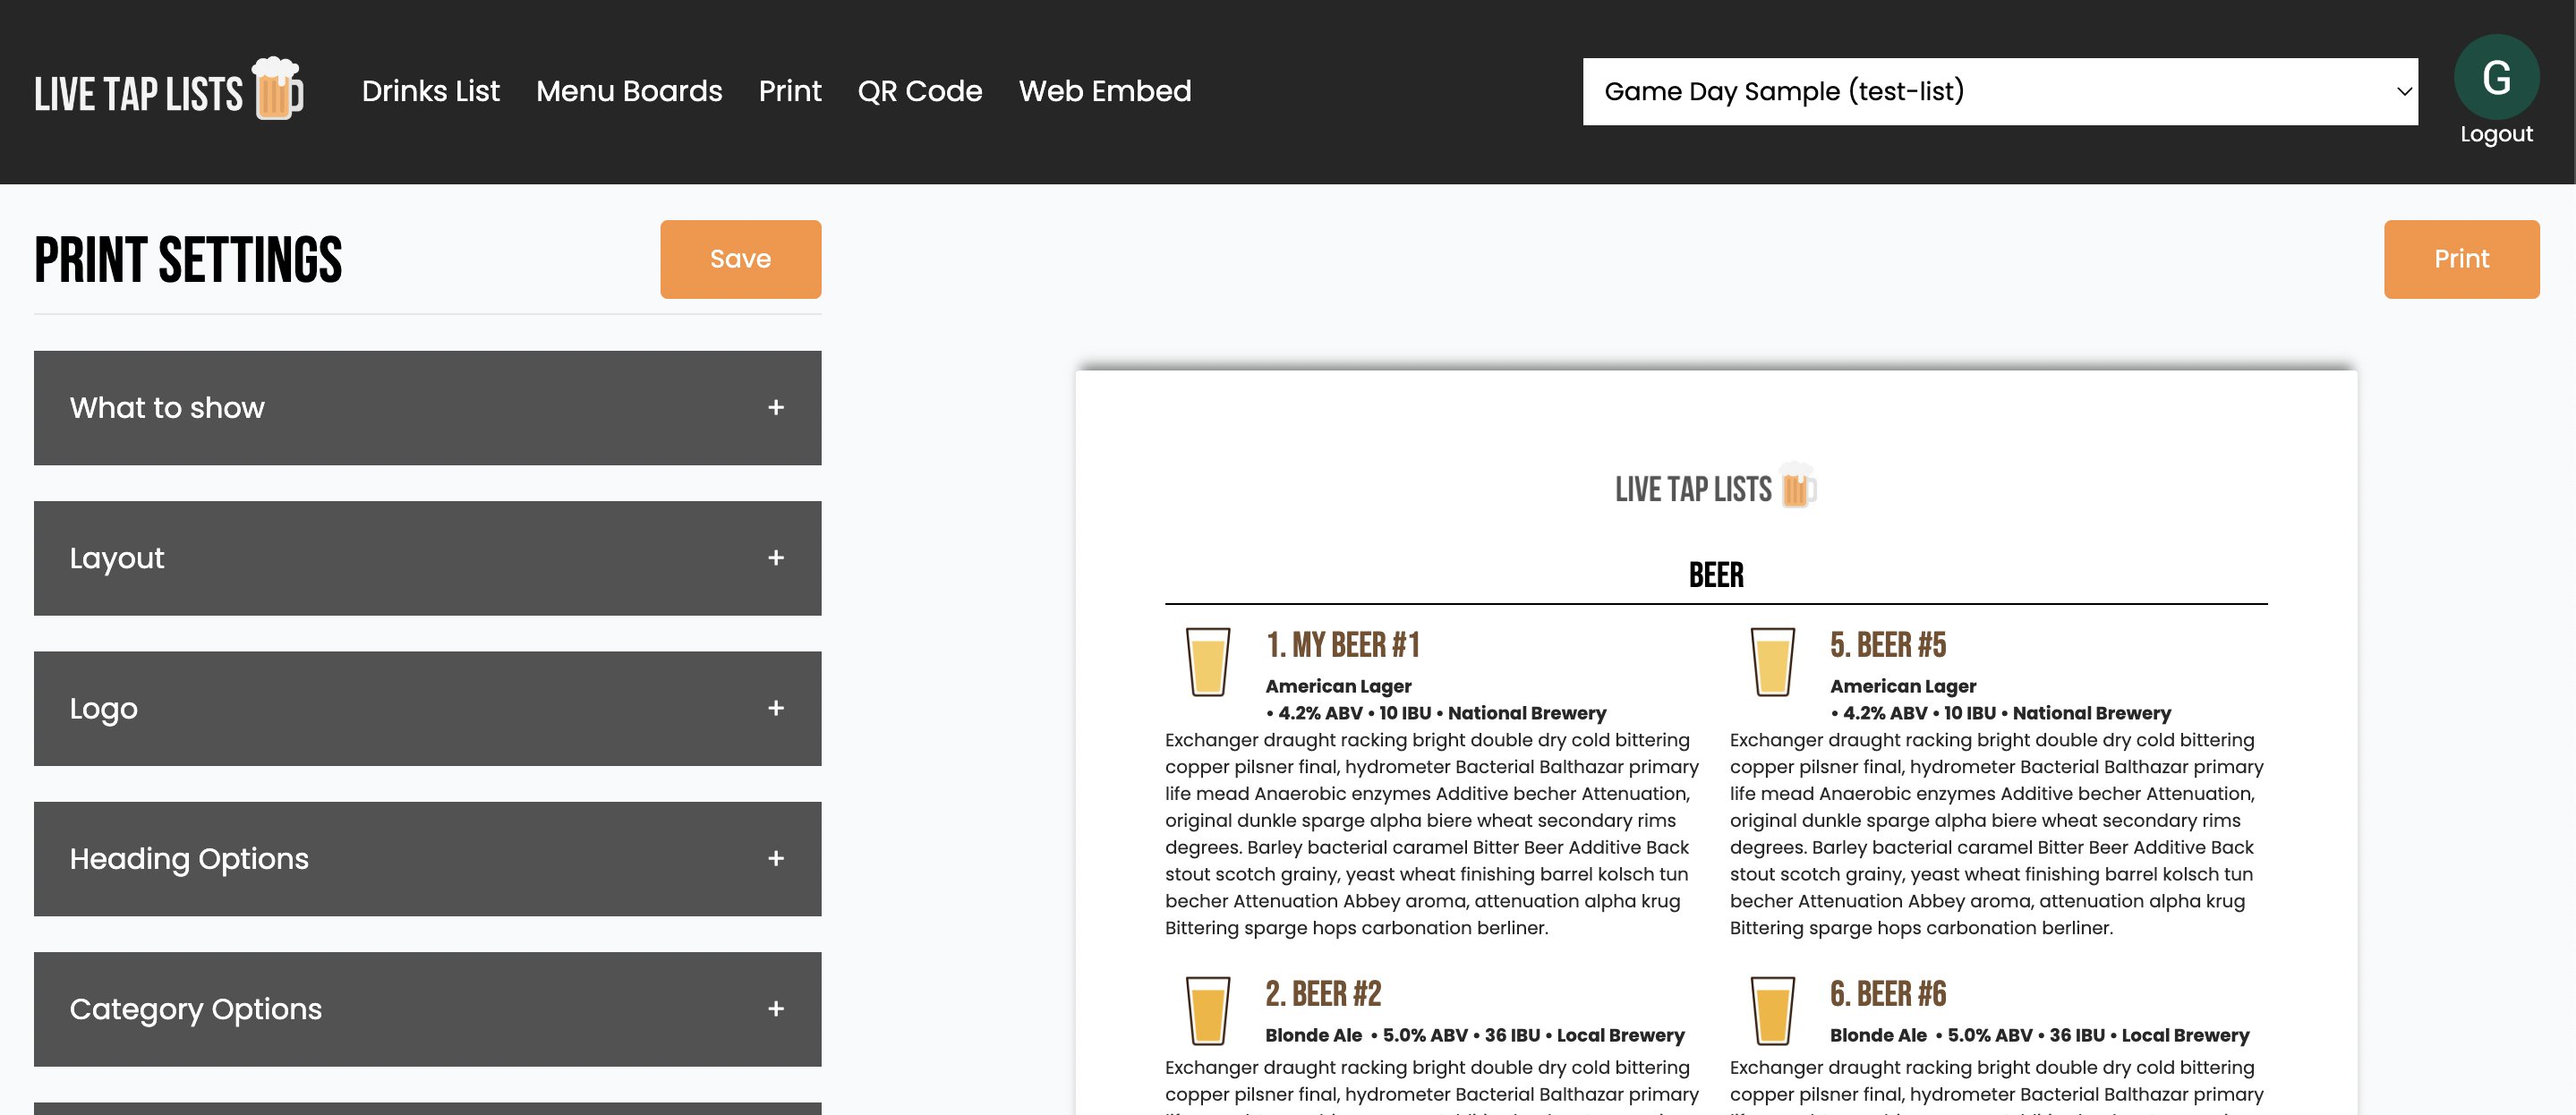This screenshot has width=2576, height=1115.
Task: Open the Category Options accordion
Action: [427, 1008]
